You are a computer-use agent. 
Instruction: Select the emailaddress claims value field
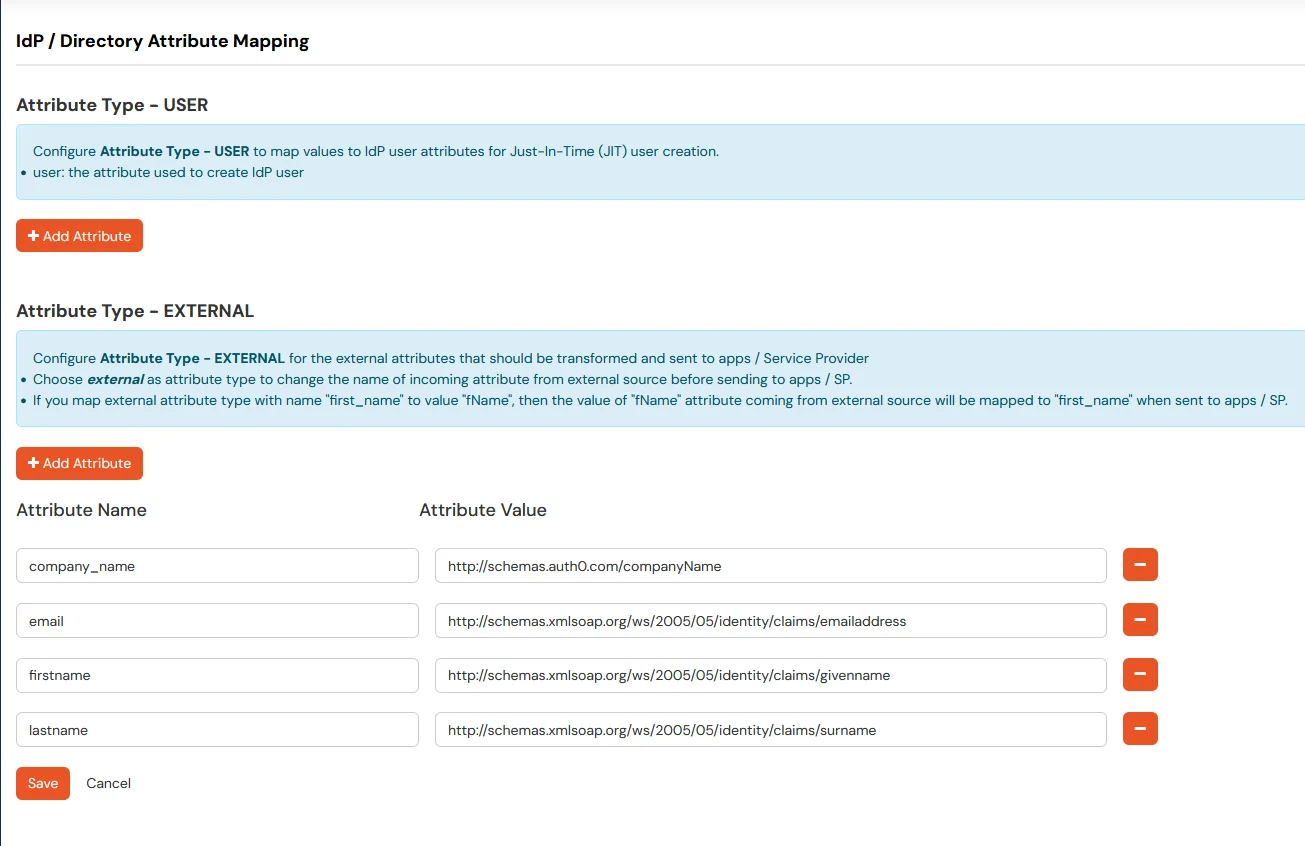[x=770, y=620]
